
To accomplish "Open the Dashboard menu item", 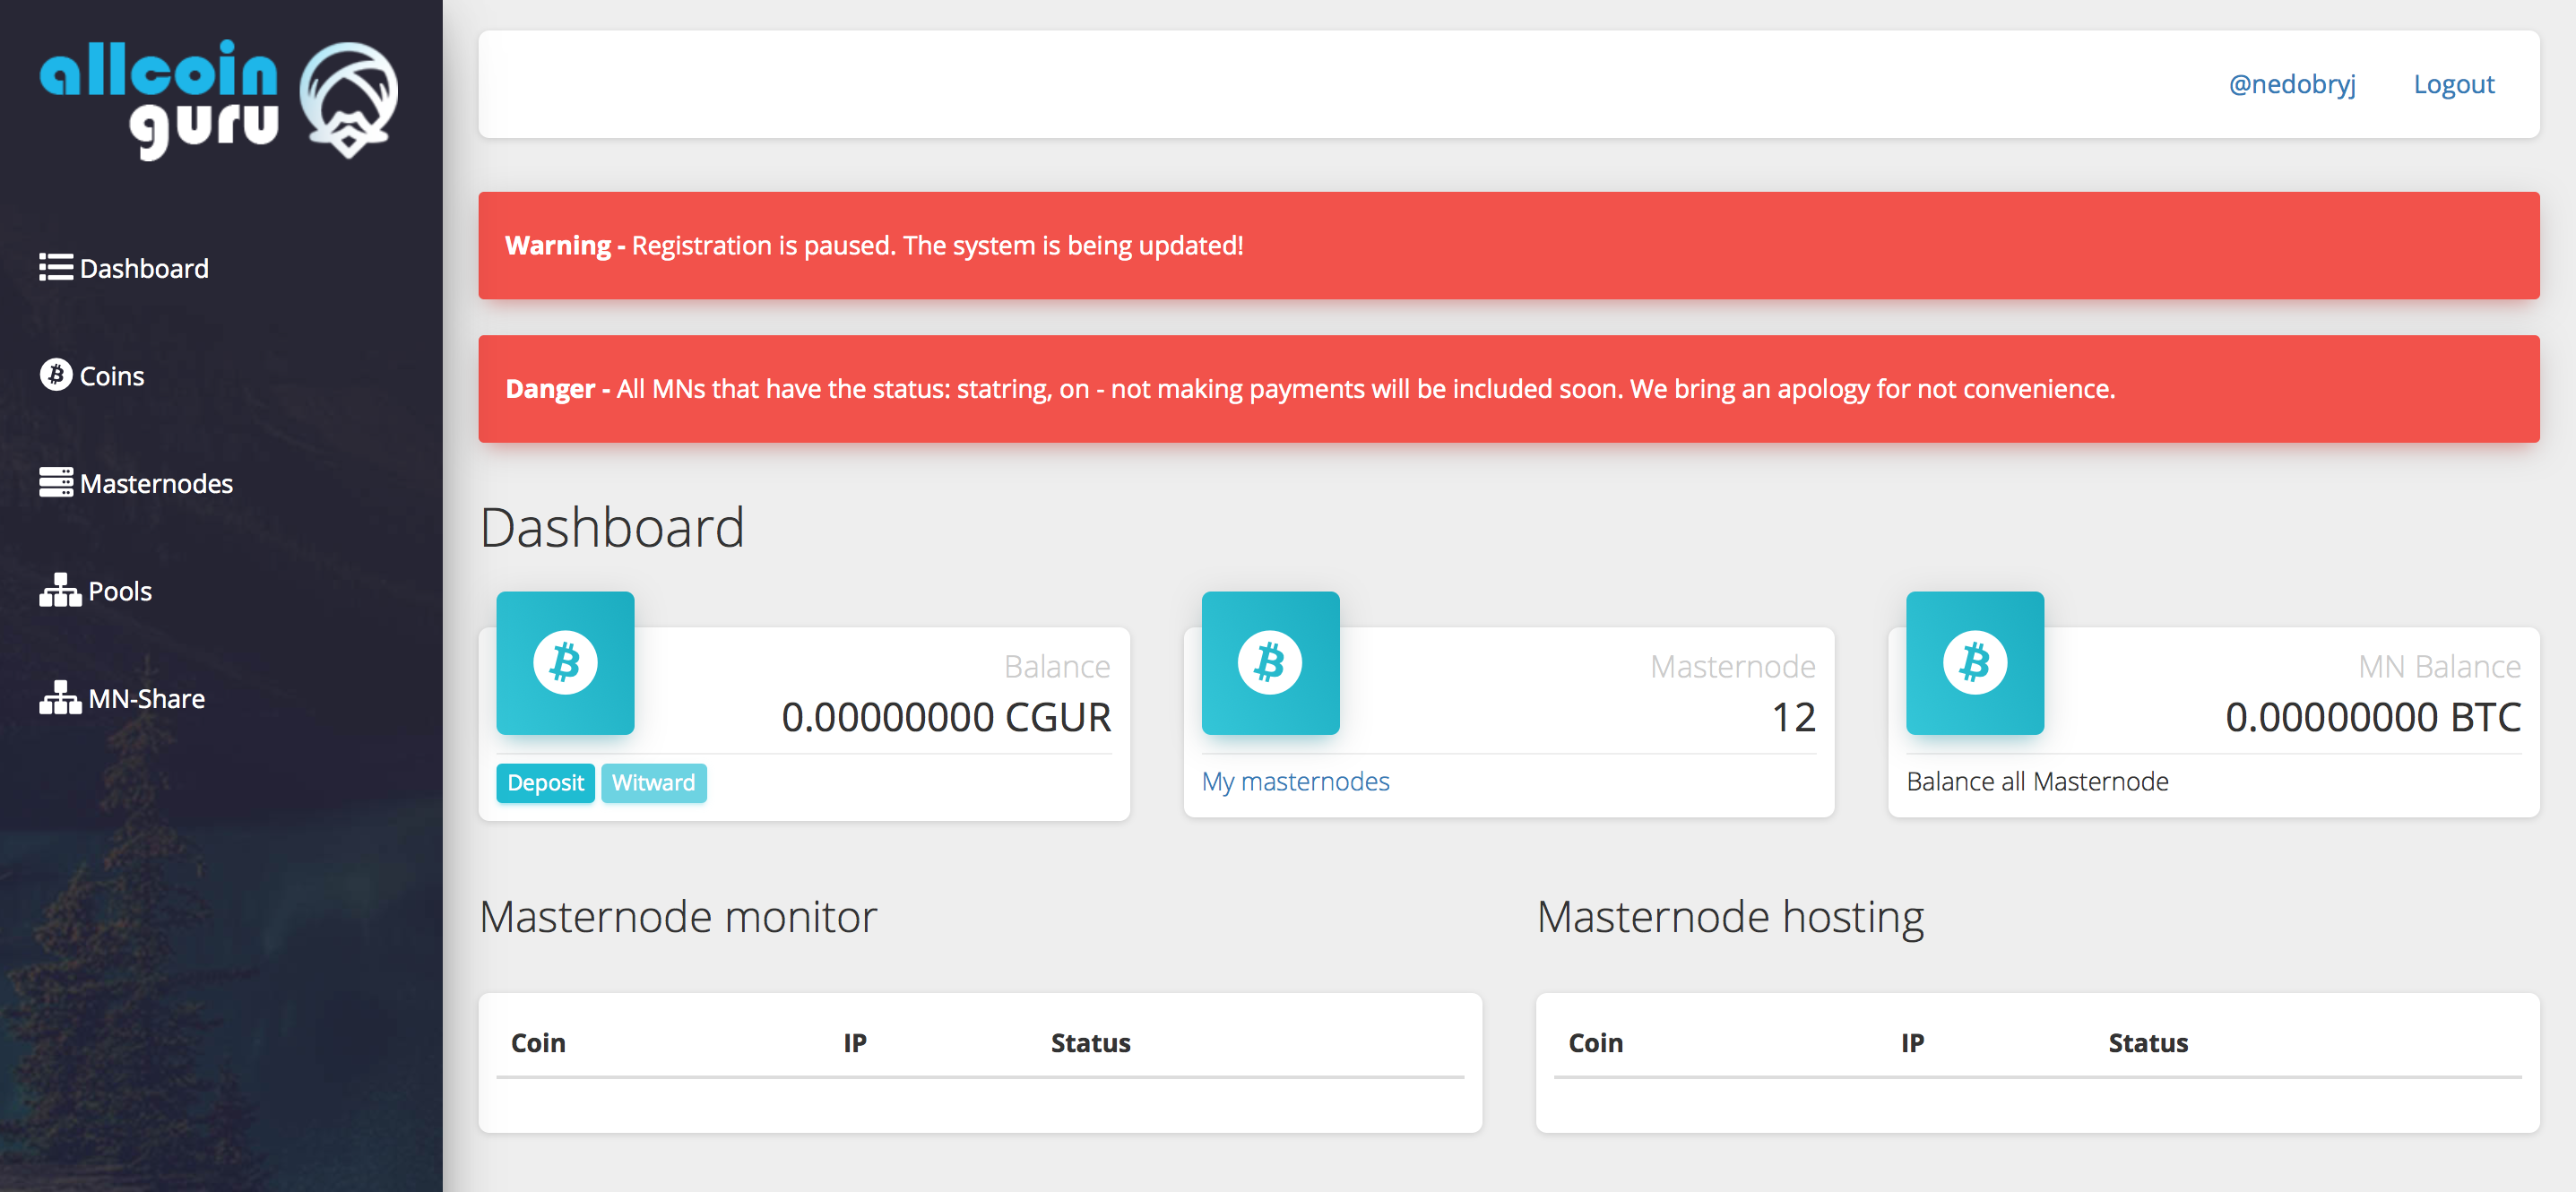I will pyautogui.click(x=124, y=268).
